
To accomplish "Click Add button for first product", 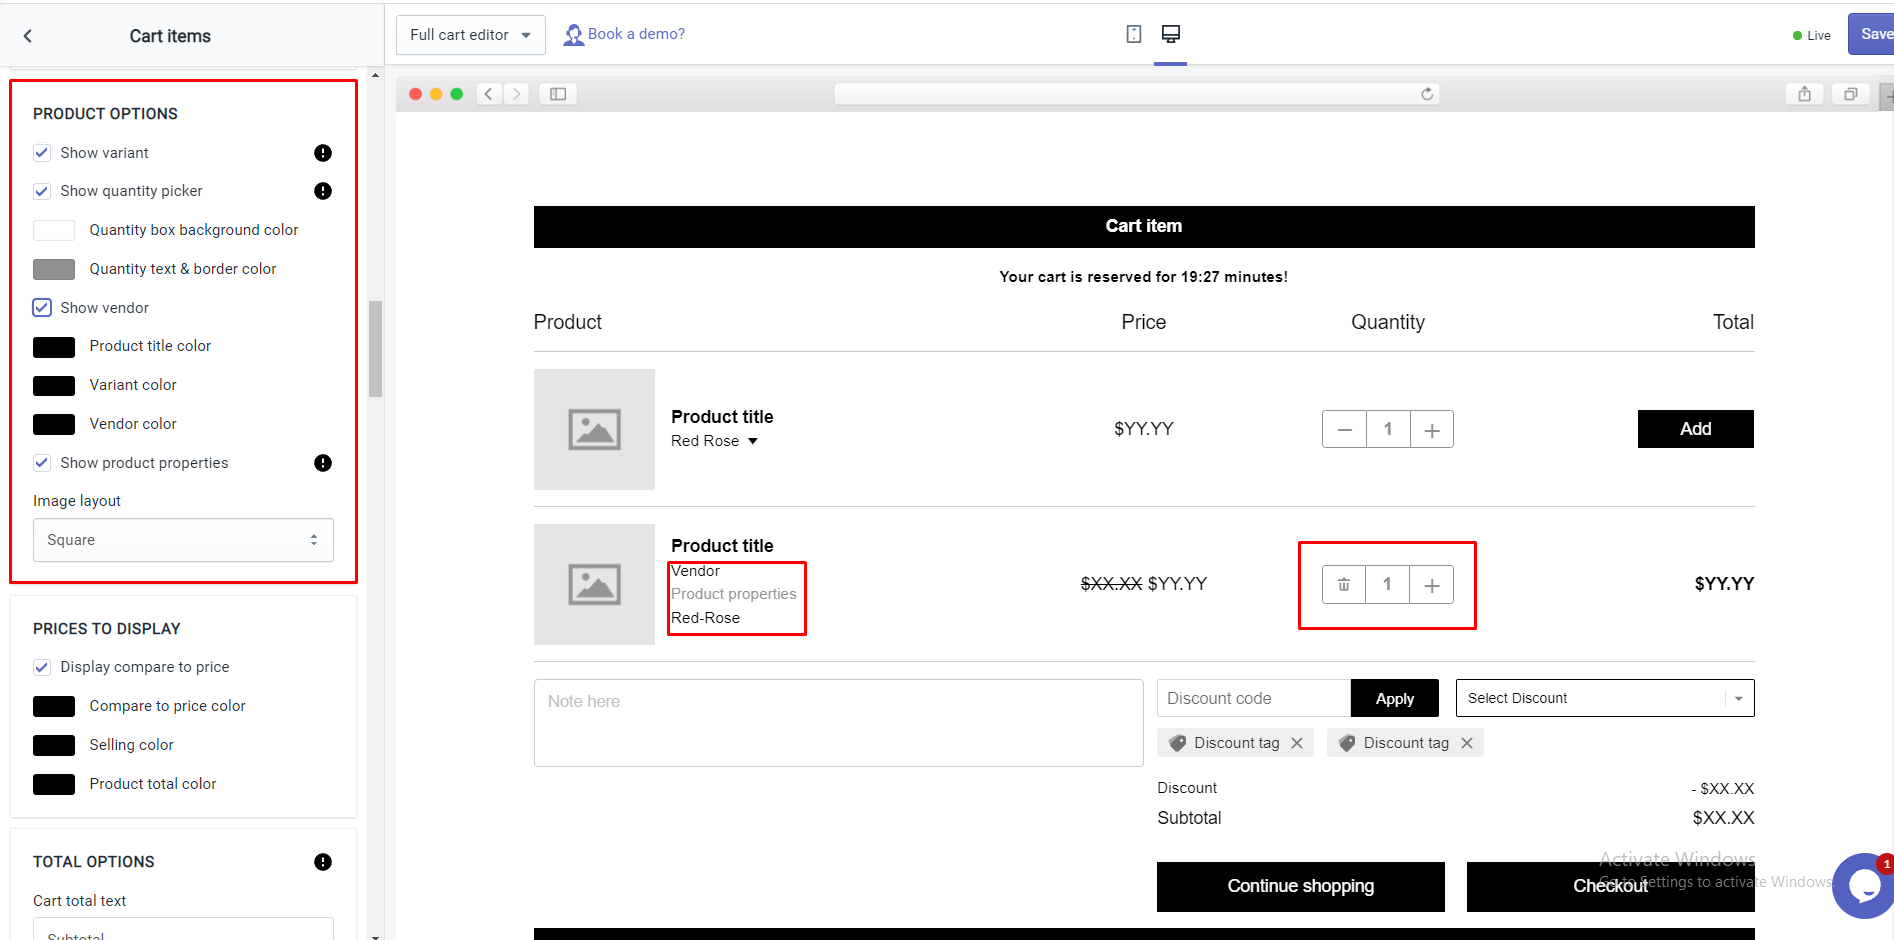I will 1696,429.
